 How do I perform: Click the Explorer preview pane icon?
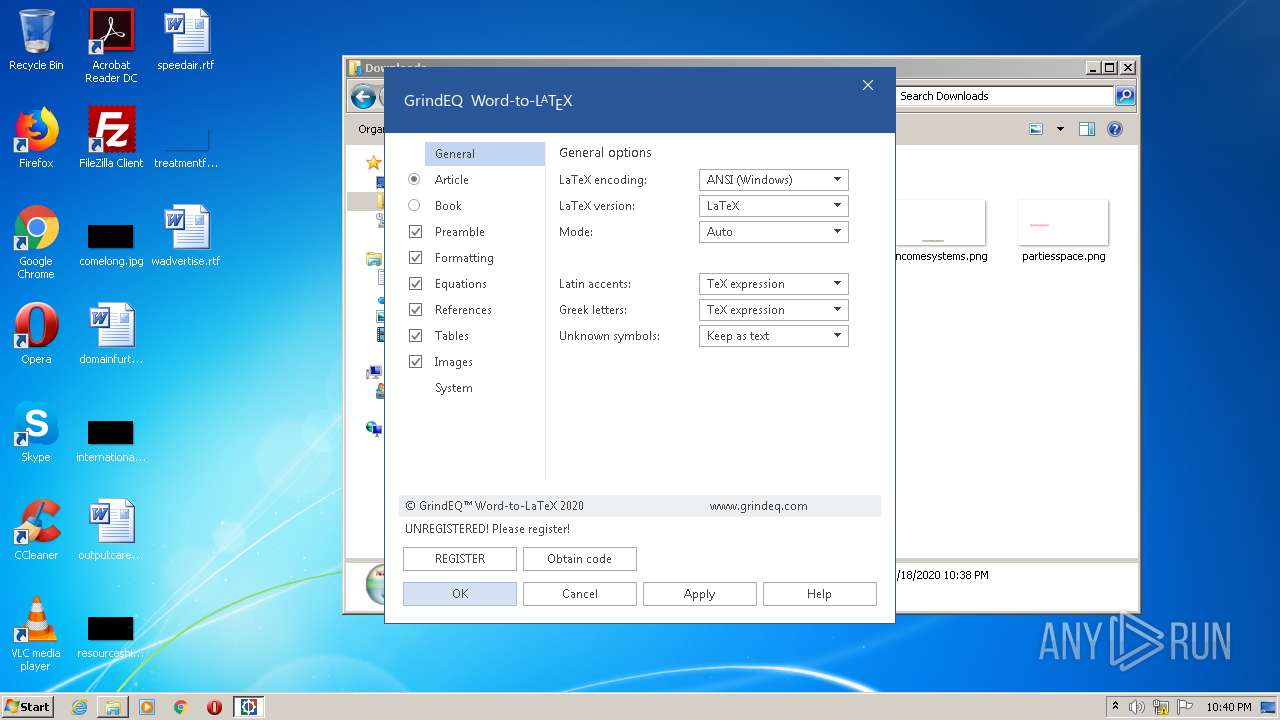pos(1087,129)
